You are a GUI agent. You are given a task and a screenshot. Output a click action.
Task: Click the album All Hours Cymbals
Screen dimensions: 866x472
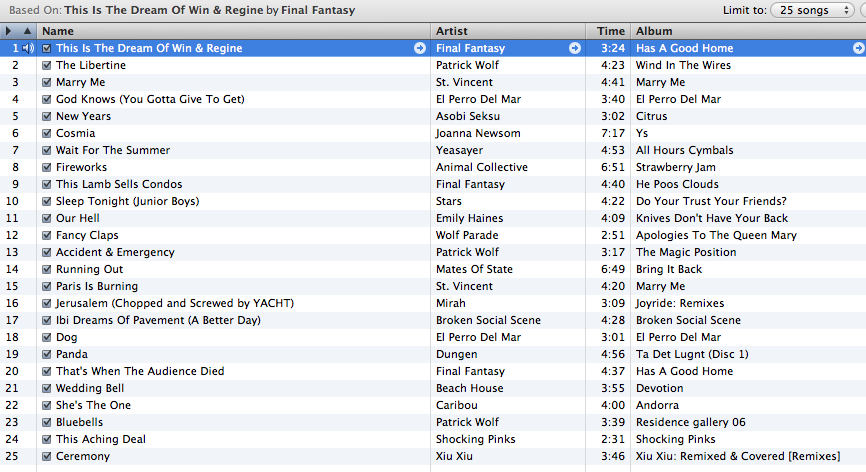[684, 150]
